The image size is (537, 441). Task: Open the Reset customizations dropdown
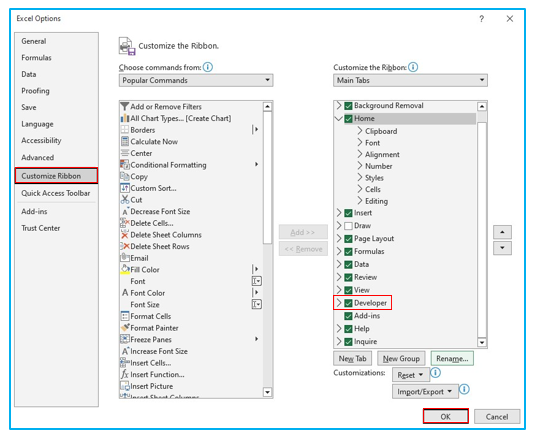(410, 375)
